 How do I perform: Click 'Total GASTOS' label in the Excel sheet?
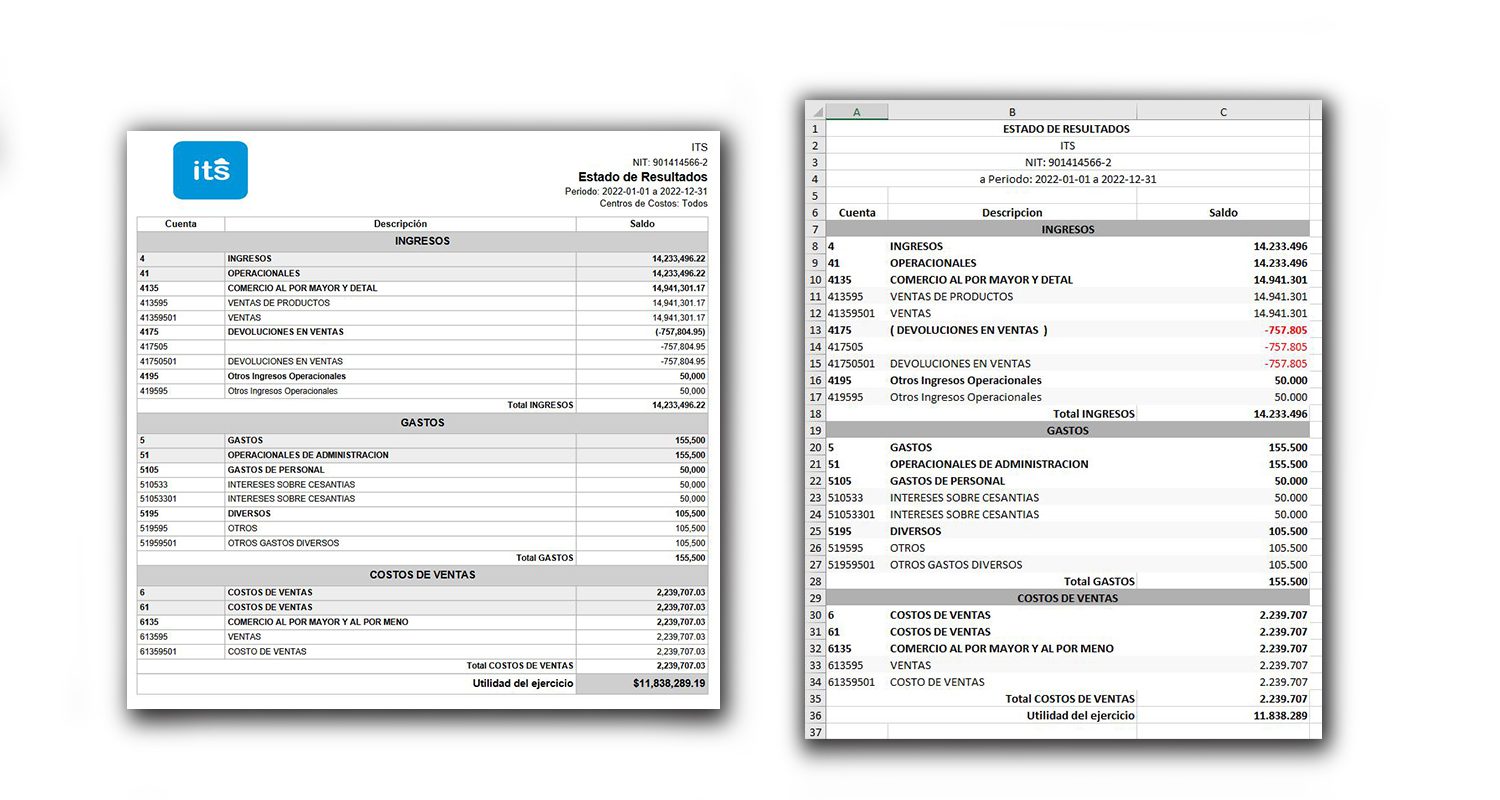(x=1099, y=581)
